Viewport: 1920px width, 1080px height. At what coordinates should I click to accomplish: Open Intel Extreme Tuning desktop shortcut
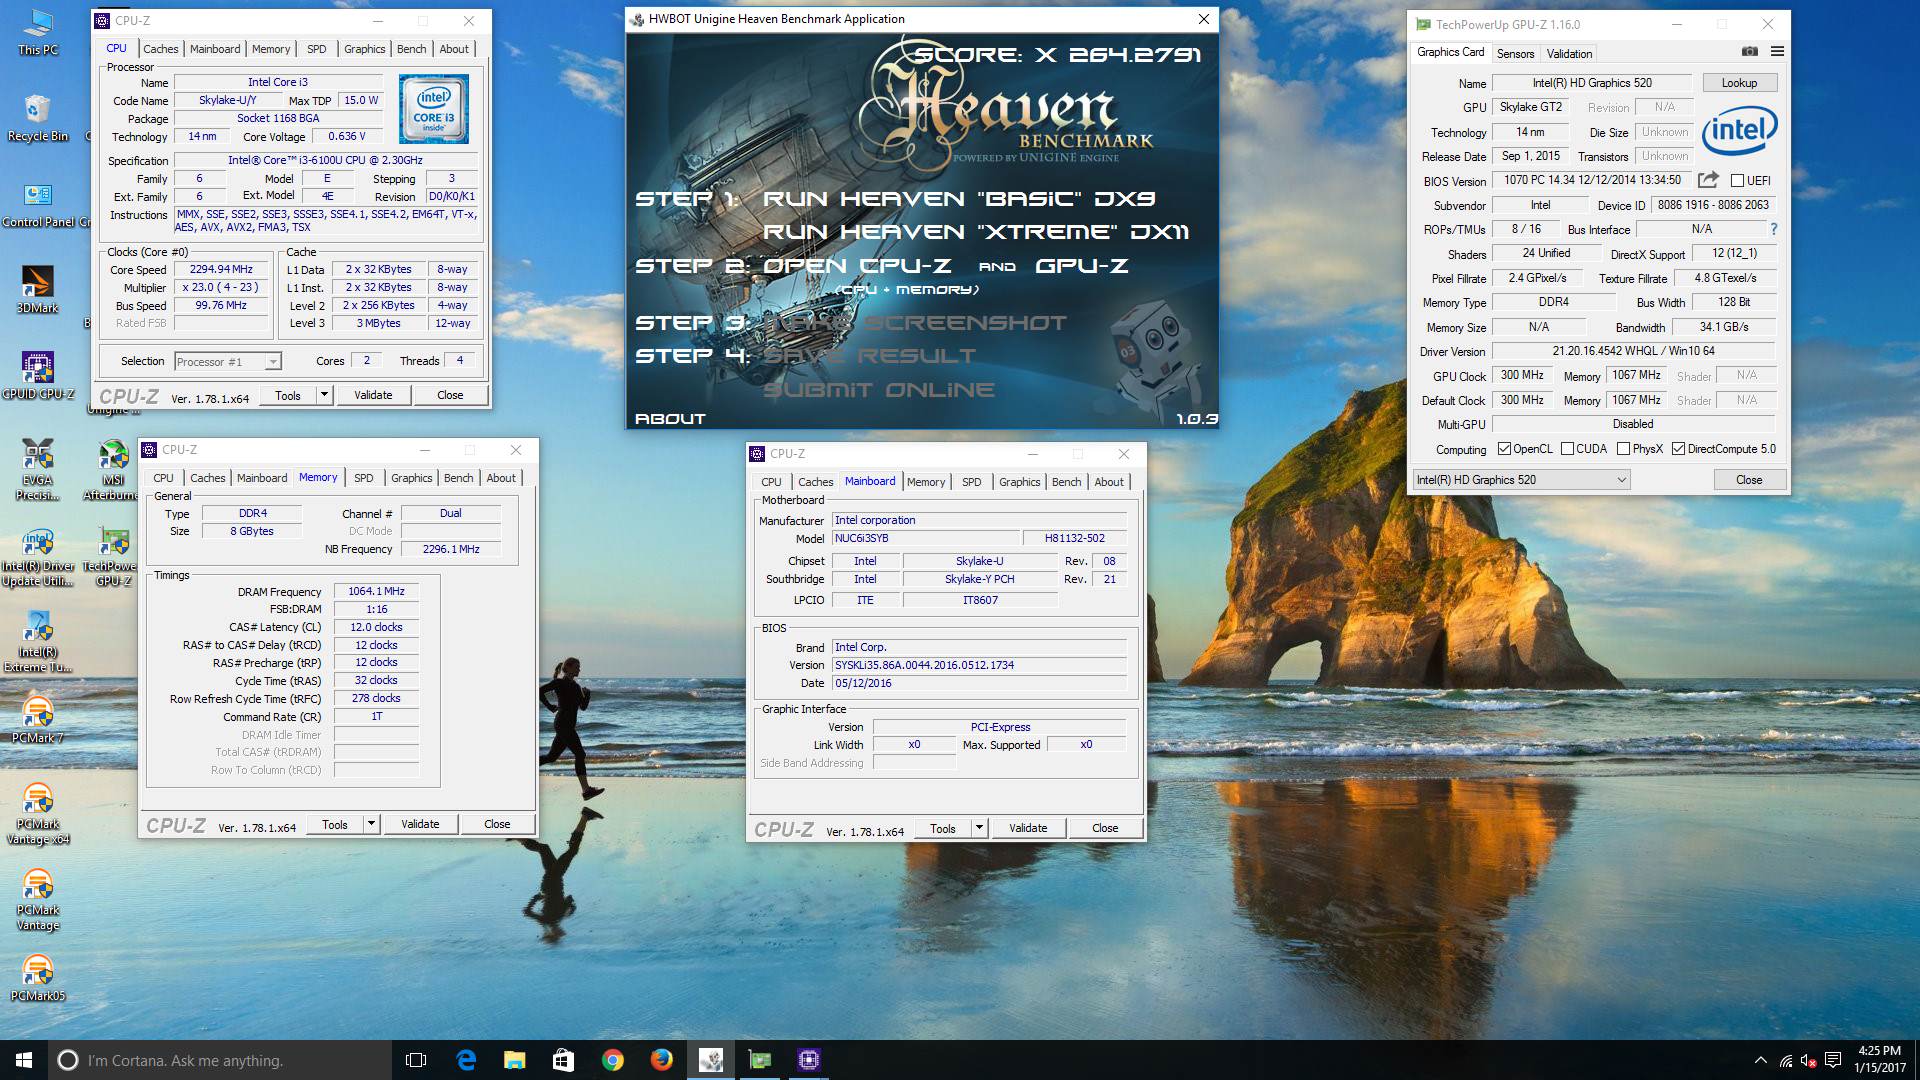click(38, 642)
